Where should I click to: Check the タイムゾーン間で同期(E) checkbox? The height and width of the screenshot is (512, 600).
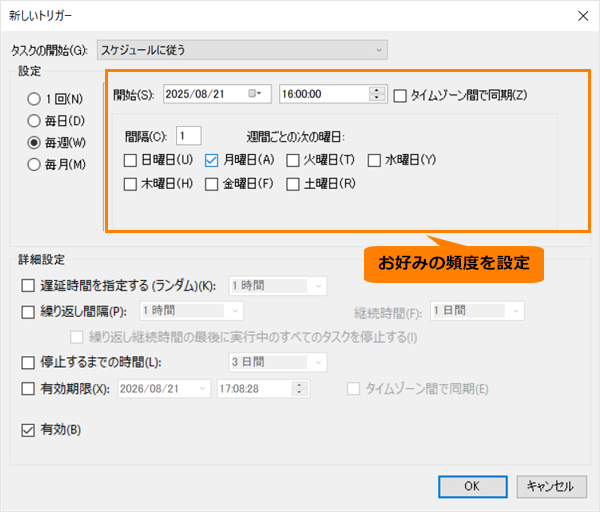pos(353,389)
